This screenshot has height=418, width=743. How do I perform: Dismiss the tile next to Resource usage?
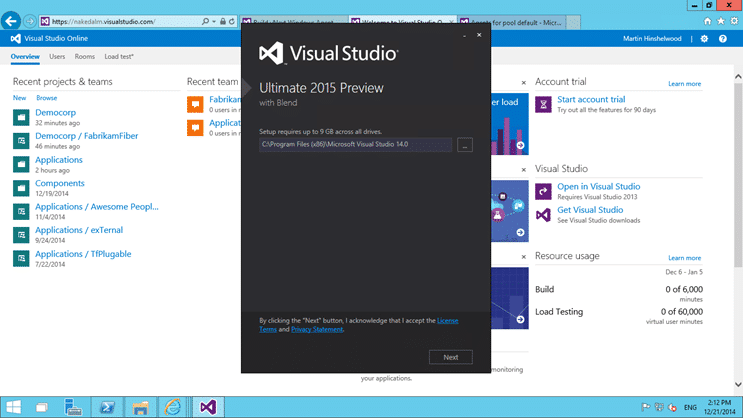click(524, 257)
